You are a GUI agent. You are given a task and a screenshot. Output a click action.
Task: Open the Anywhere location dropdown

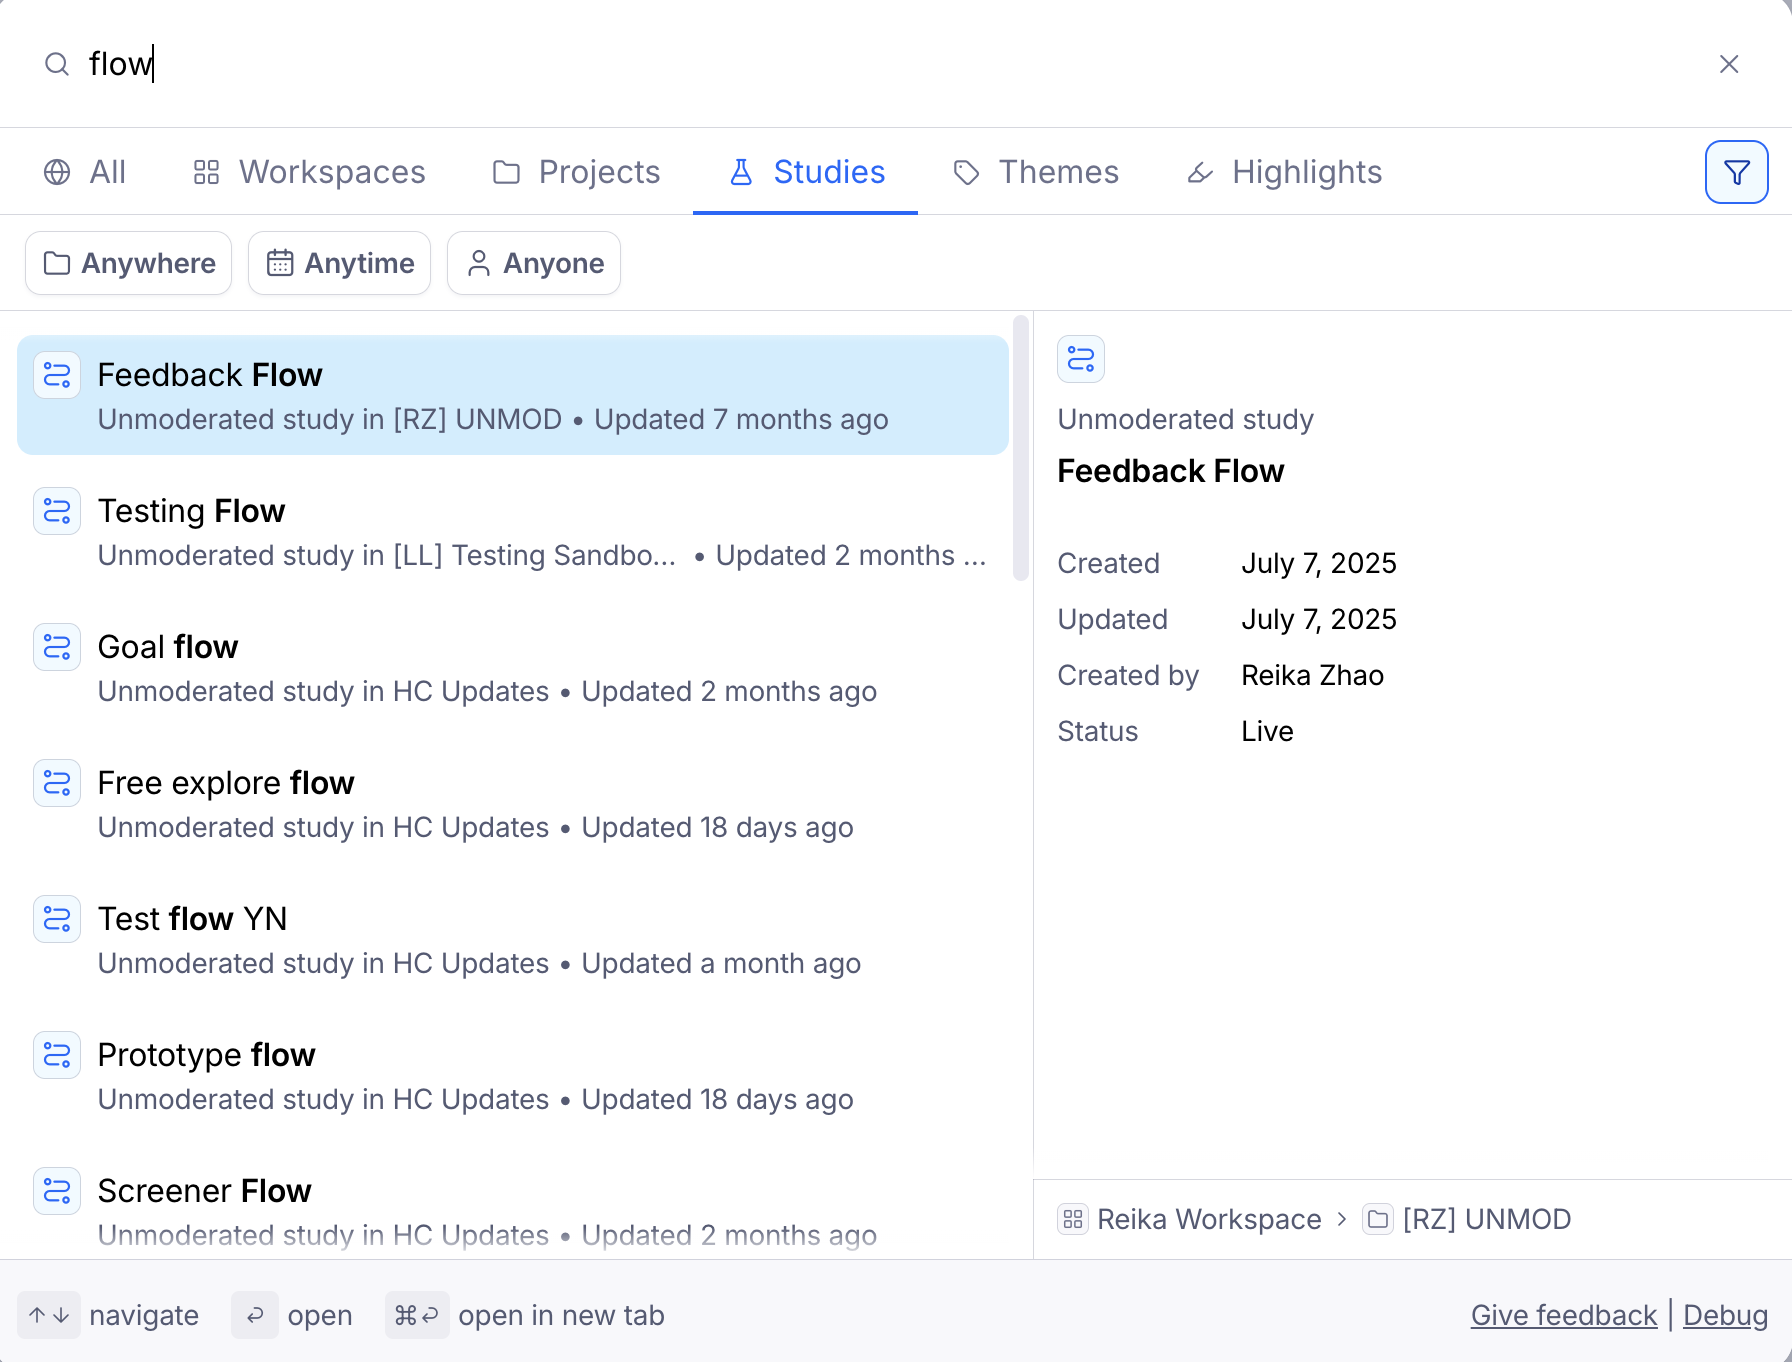point(129,263)
